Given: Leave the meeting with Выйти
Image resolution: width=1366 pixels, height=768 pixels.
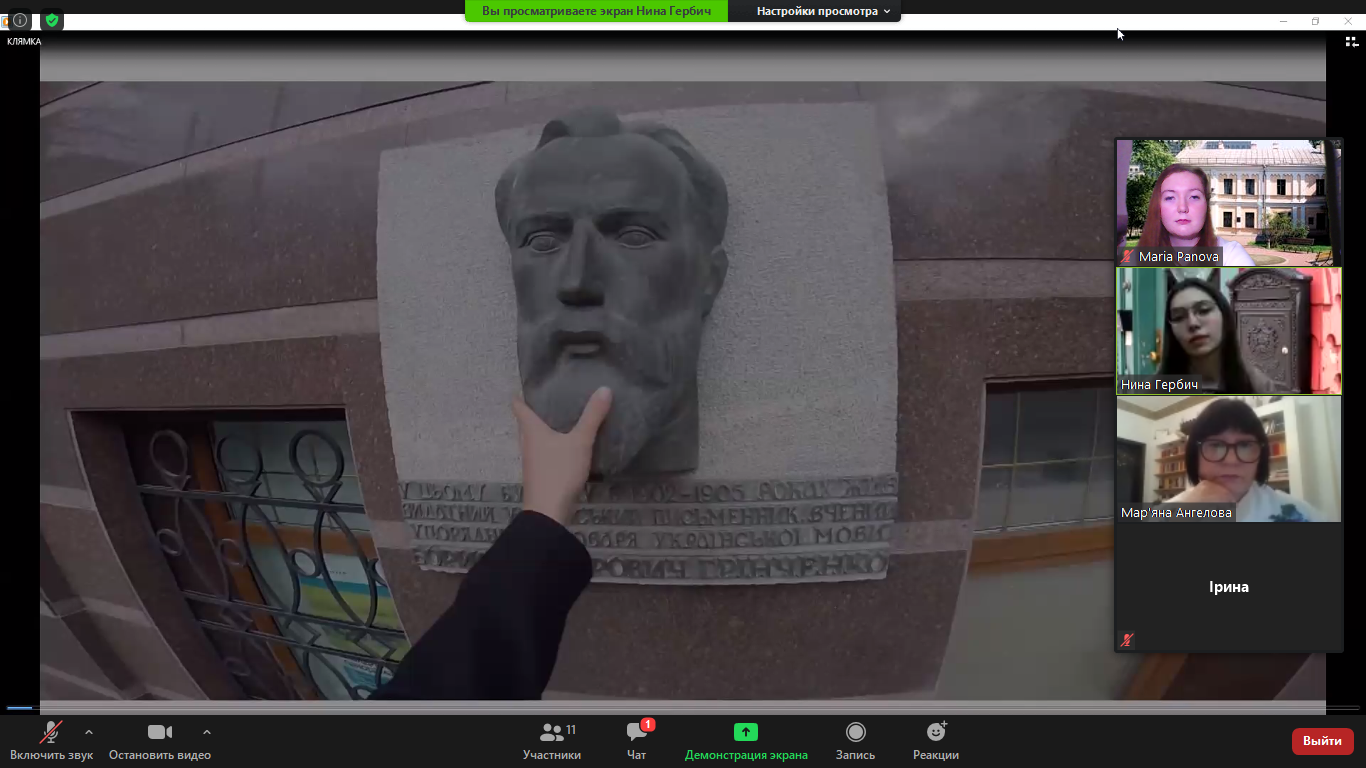Looking at the screenshot, I should pos(1322,741).
